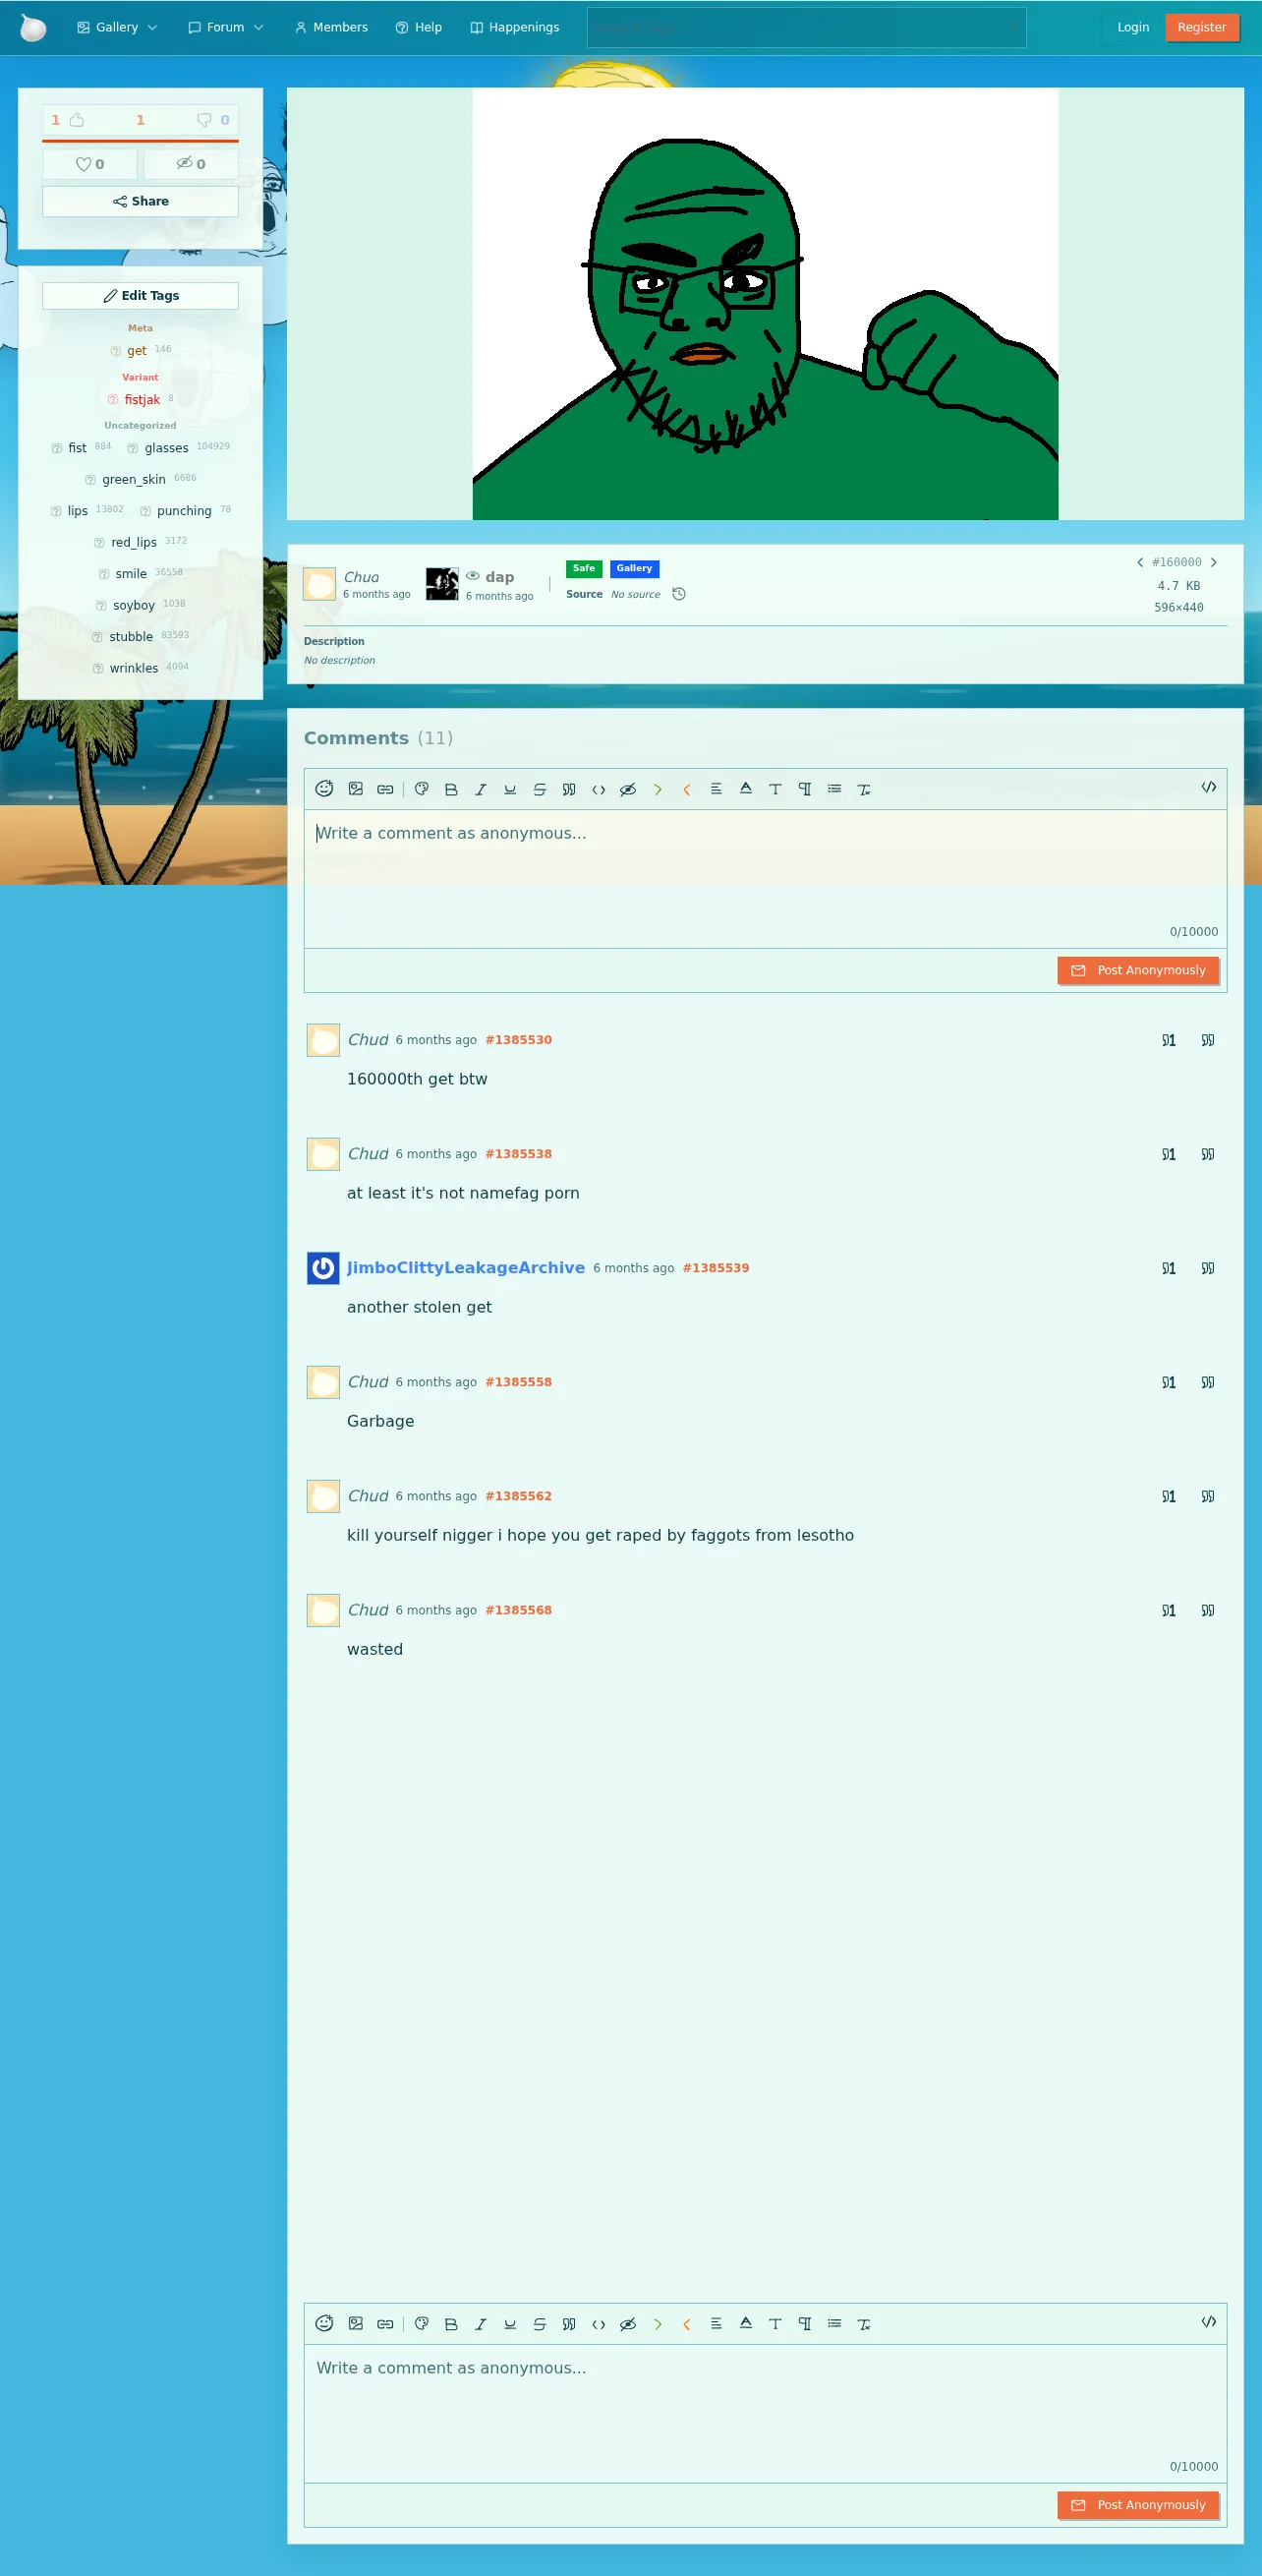Screen dimensions: 1262x2576
Task: Select text highlight color in upper editor
Action: [746, 789]
